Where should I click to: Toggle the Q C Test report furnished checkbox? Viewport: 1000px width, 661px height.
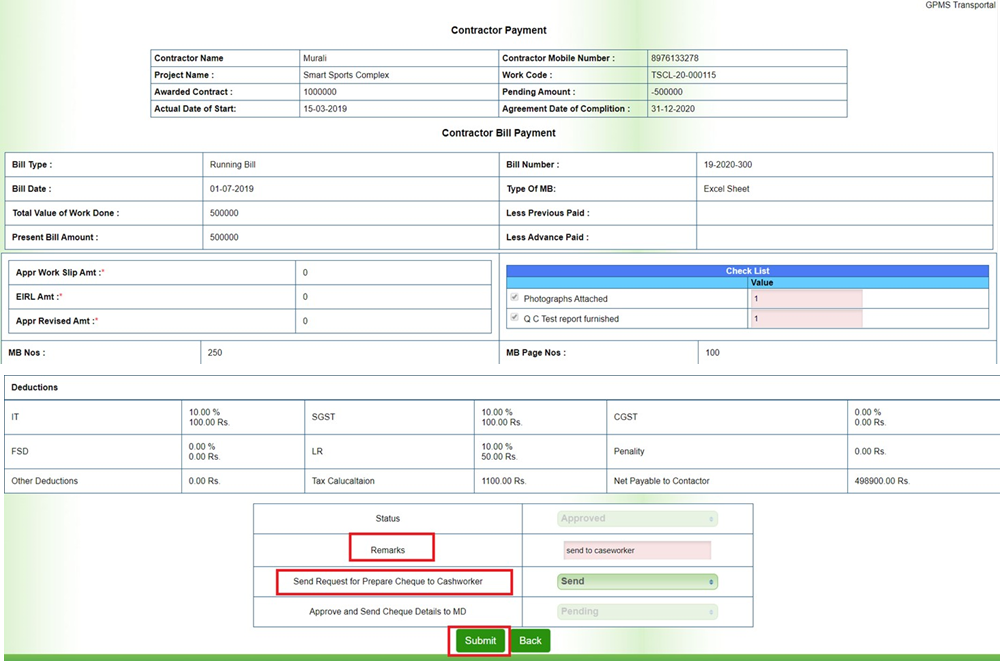tap(515, 318)
